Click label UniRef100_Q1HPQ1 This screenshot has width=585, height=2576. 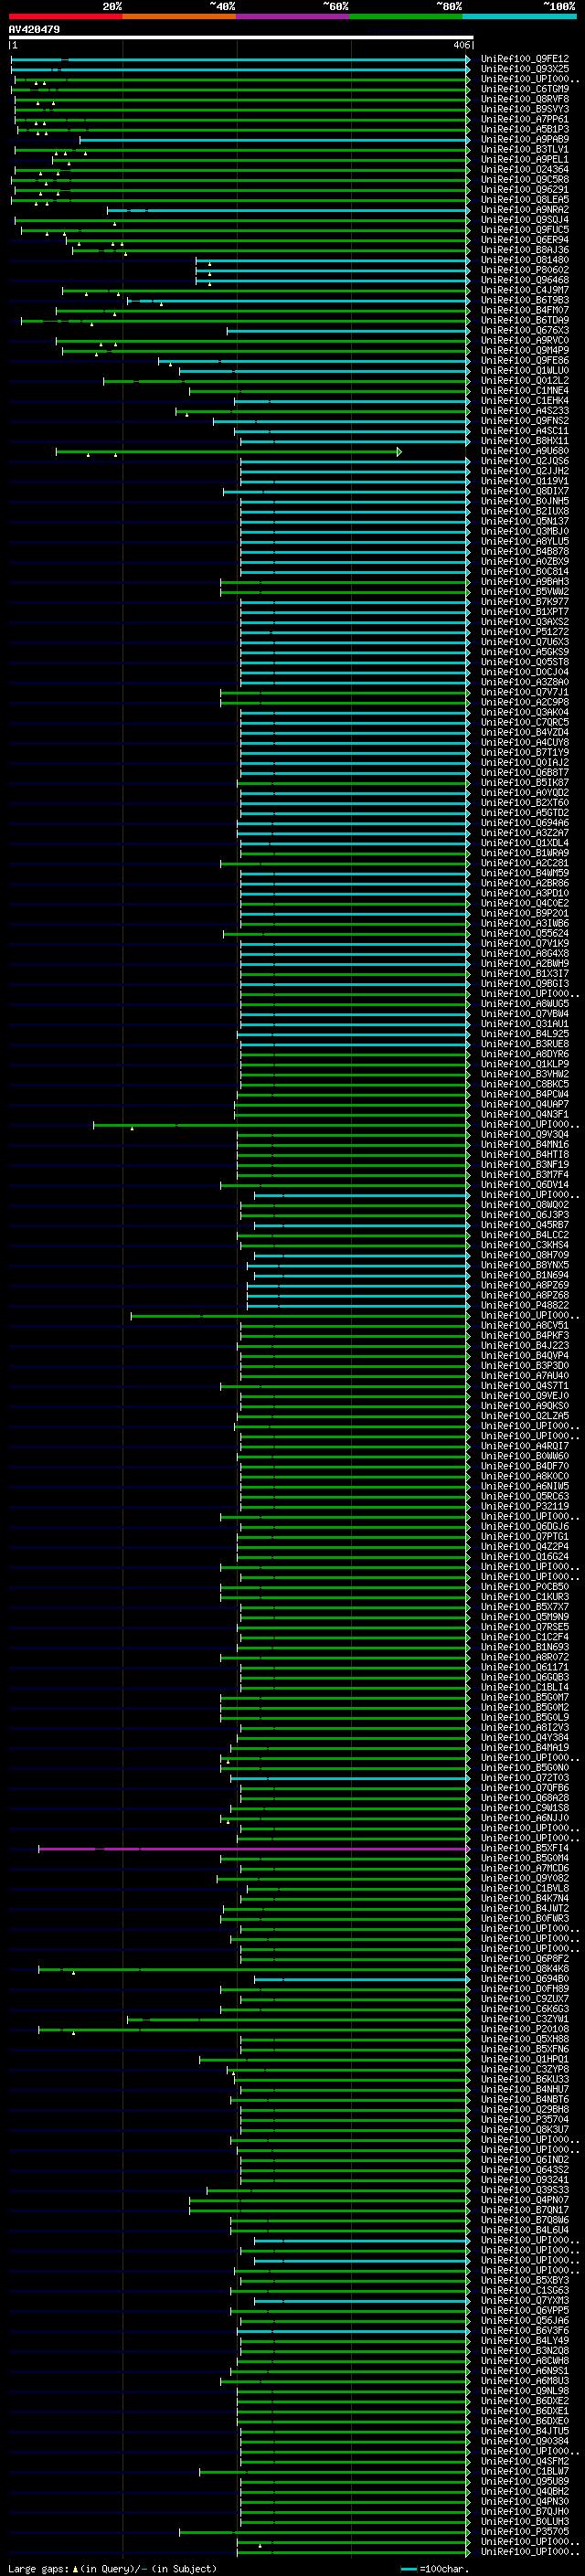(x=525, y=2060)
